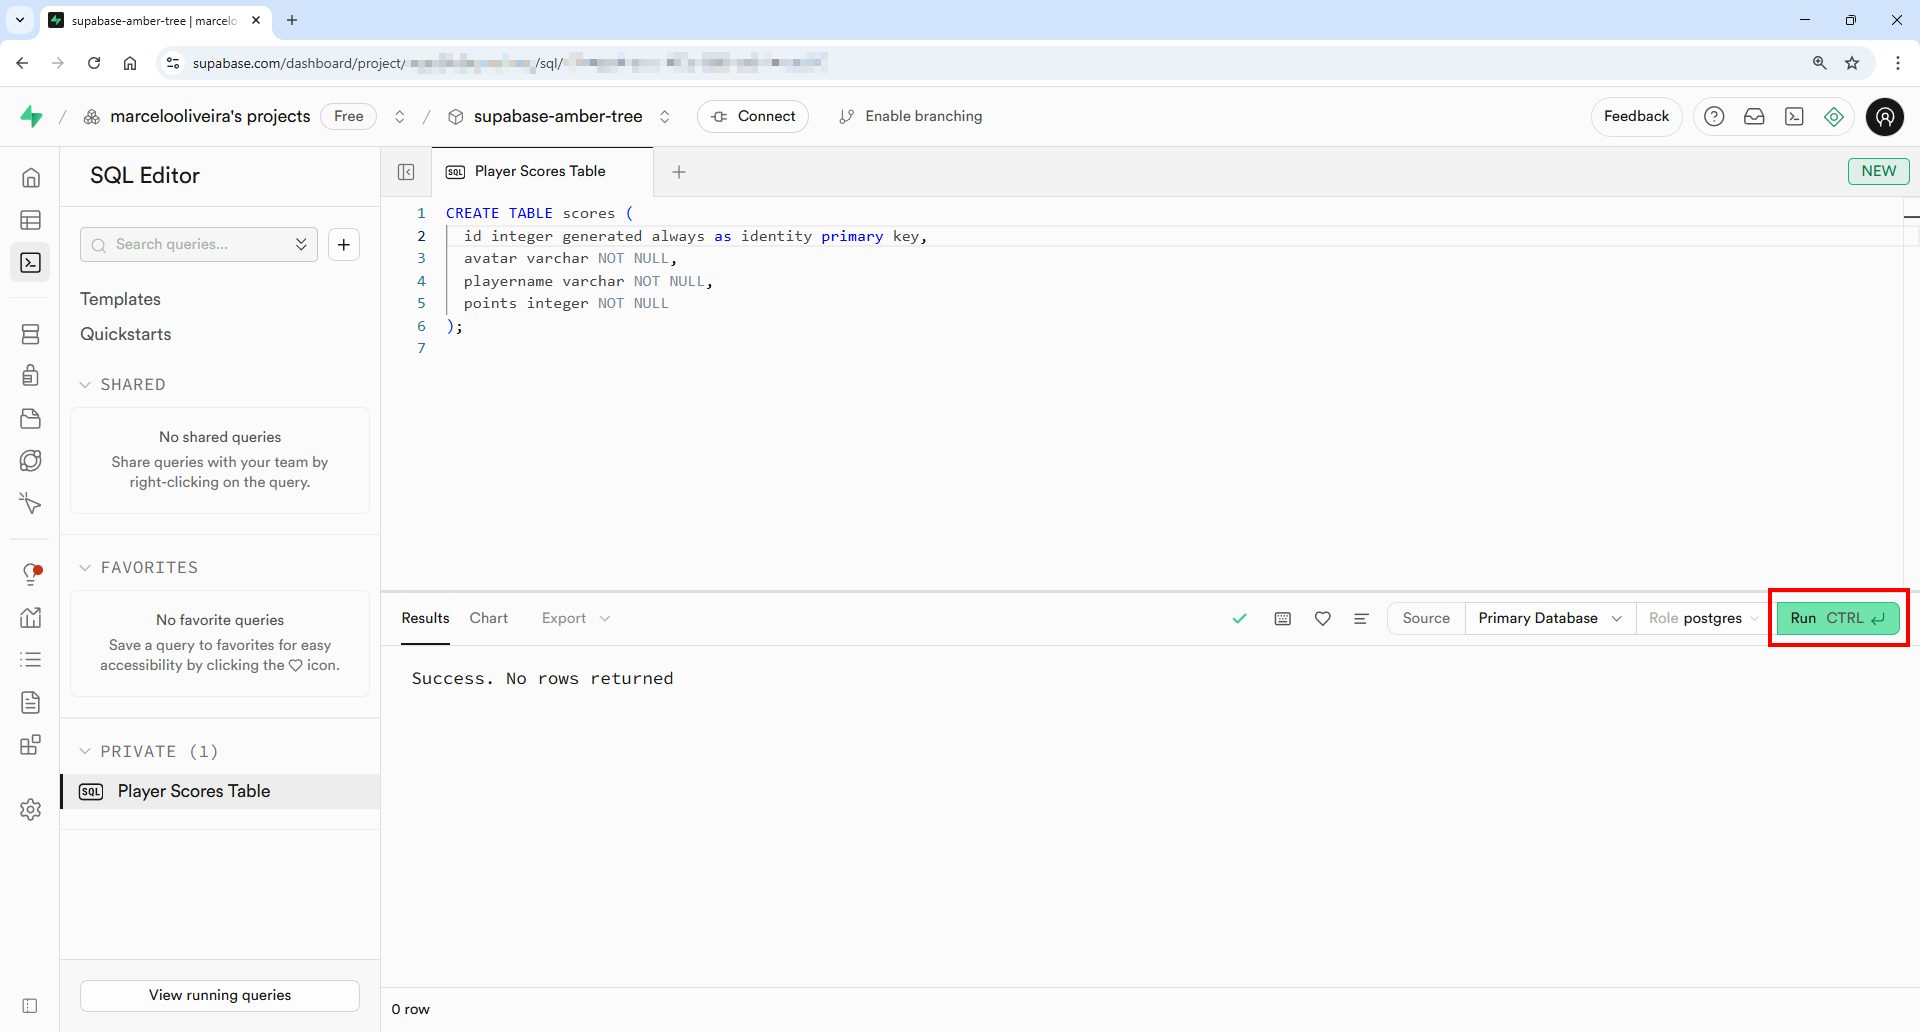Open the Storage sidebar icon

[32, 419]
